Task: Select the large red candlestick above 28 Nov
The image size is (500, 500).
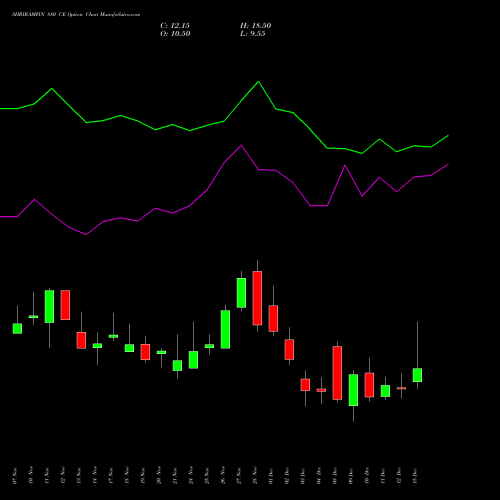Action: point(257,298)
